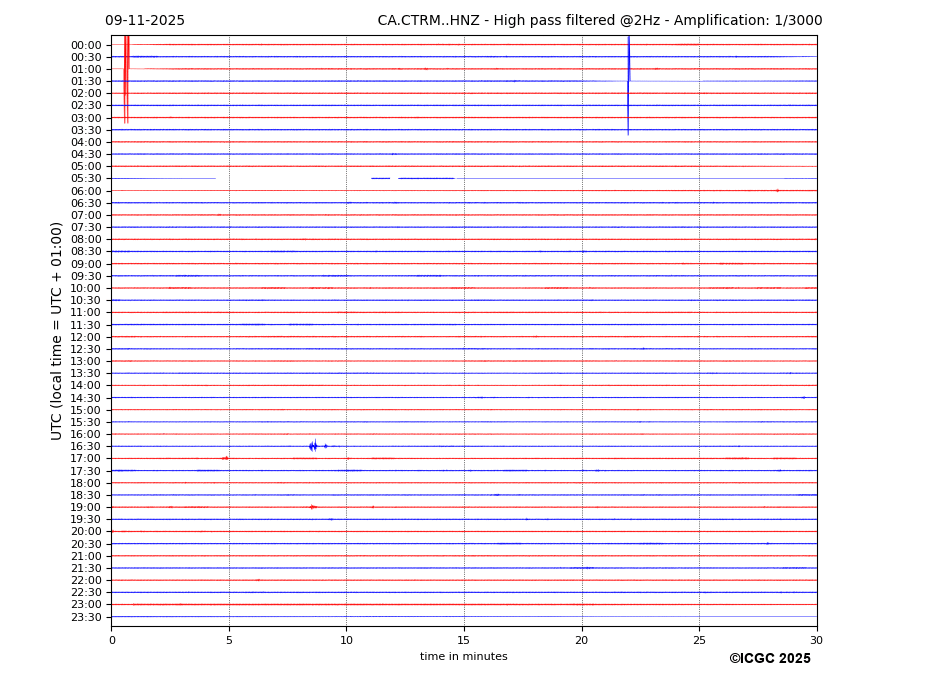The height and width of the screenshot is (696, 927).
Task: Click the large red spike near minute 0.5
Action: 126,80
